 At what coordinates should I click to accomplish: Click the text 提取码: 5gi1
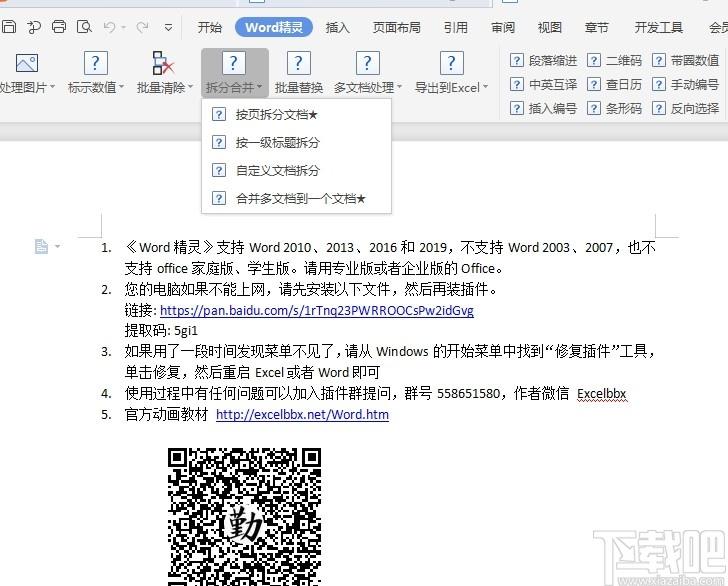[x=161, y=331]
